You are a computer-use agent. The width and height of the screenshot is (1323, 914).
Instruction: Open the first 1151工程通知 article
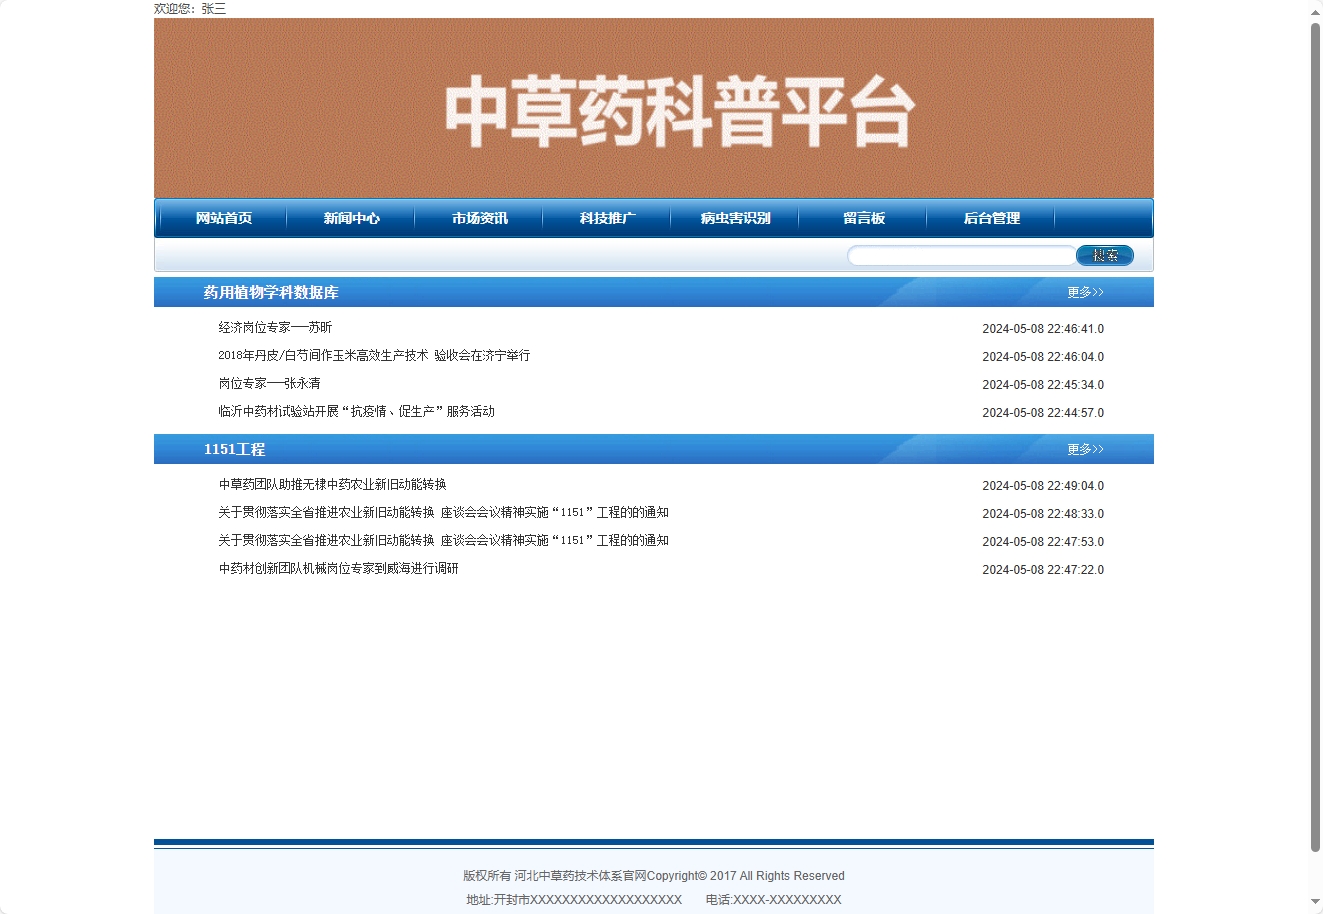click(443, 512)
